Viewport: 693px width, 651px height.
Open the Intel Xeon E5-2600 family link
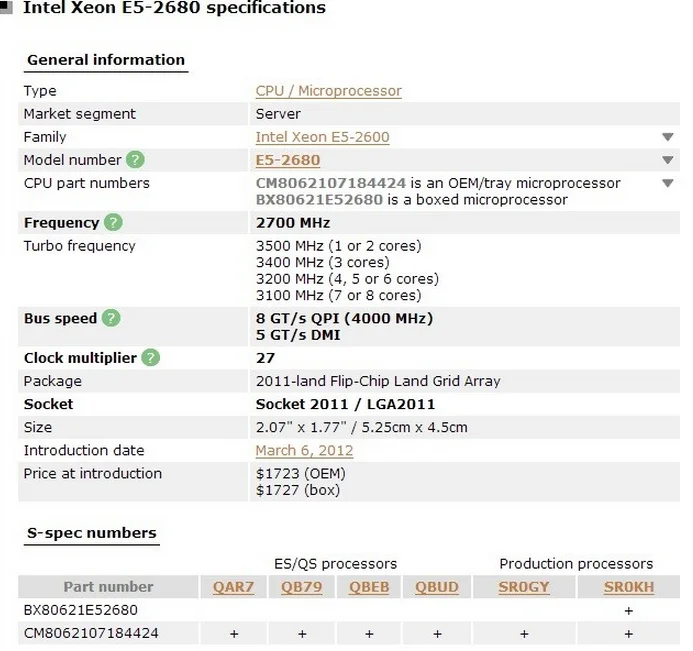[x=322, y=137]
